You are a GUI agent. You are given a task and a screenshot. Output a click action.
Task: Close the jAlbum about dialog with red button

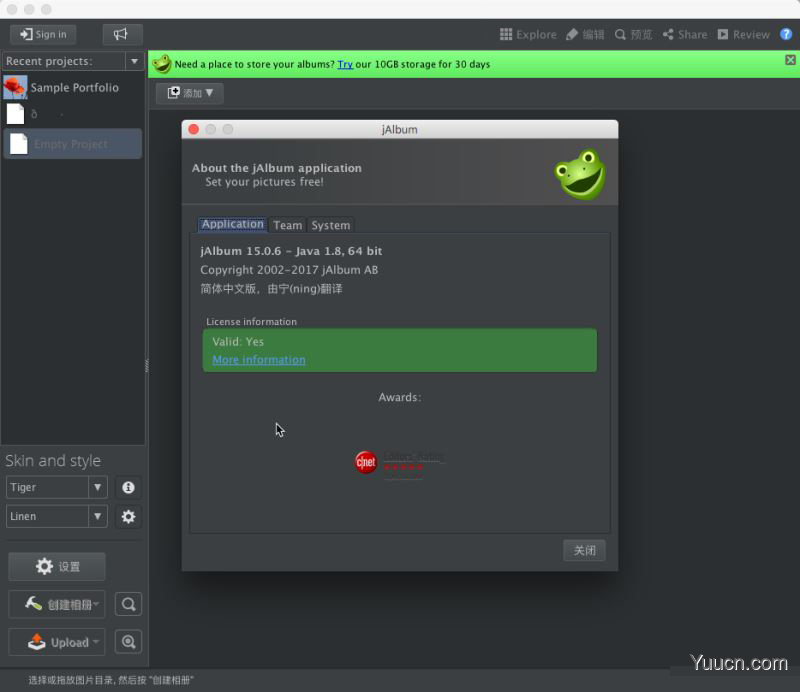194,130
